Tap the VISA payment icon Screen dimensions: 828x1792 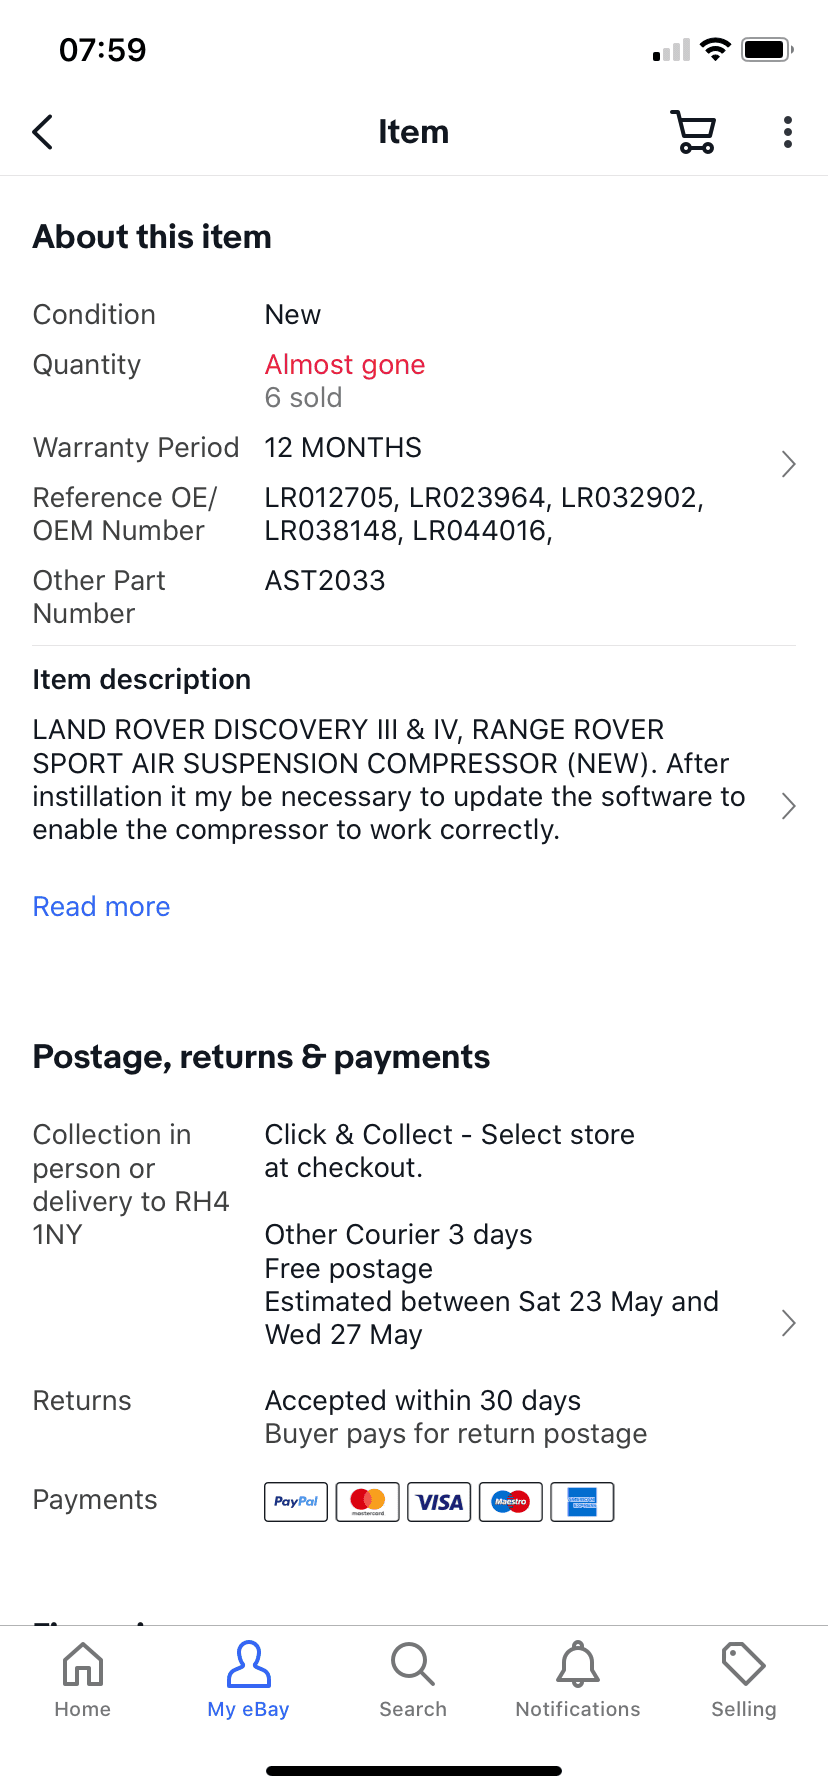(x=439, y=1502)
